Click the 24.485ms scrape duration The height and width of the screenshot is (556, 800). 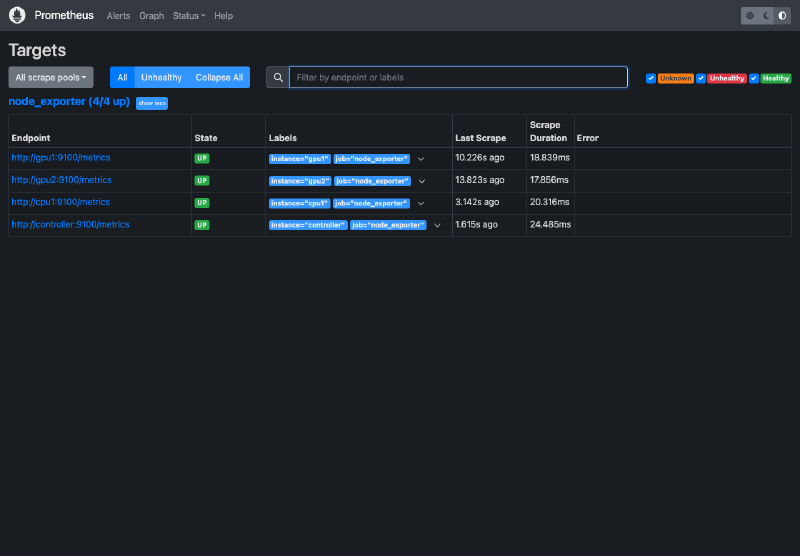point(550,224)
